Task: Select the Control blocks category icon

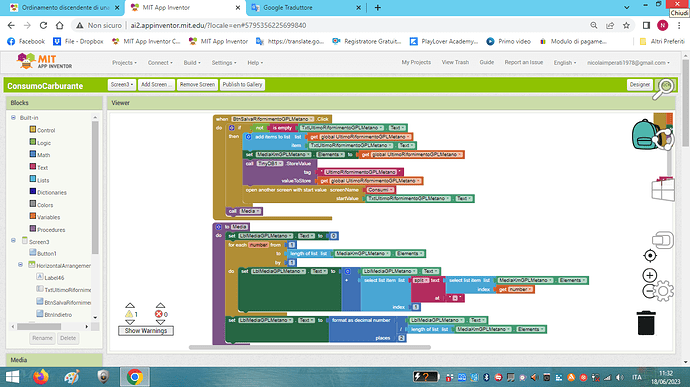Action: pos(33,130)
